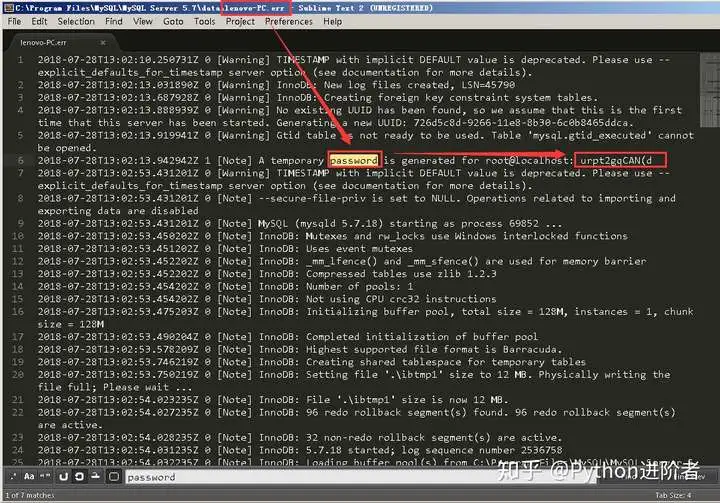Image resolution: width=720 pixels, height=503 pixels.
Task: Click line number 9 in gutter
Action: (21, 223)
